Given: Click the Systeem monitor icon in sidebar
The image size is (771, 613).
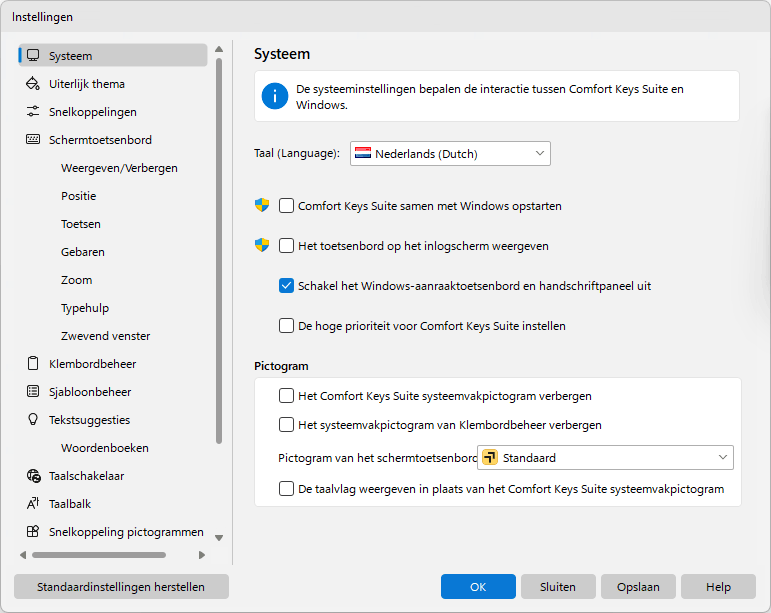Looking at the screenshot, I should coord(33,56).
